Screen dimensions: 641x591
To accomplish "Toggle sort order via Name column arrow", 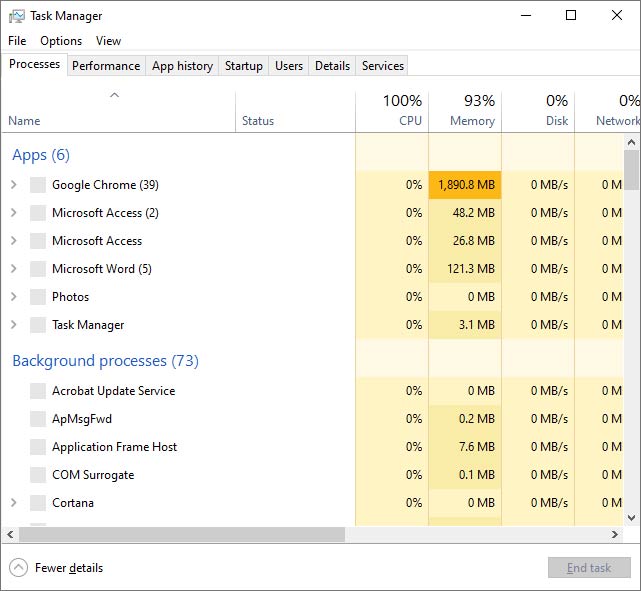I will 114,95.
